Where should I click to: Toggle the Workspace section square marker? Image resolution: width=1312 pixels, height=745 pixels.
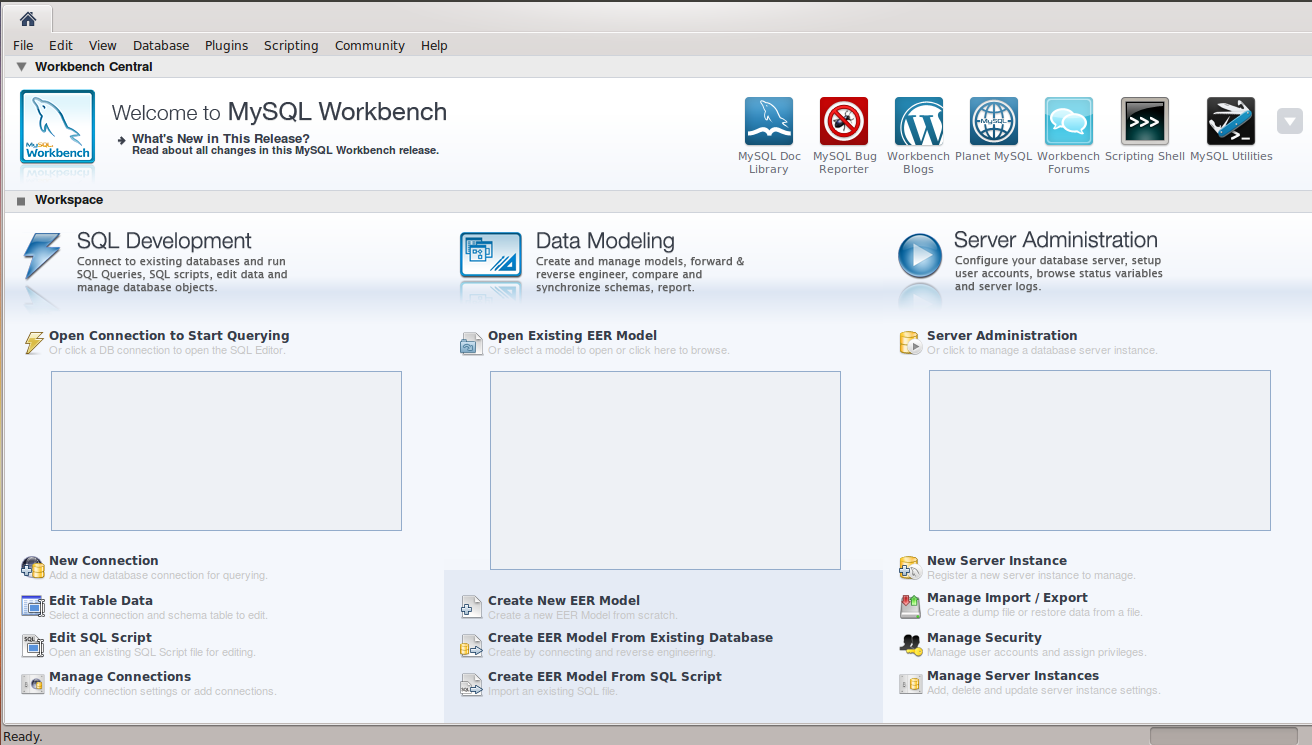21,201
